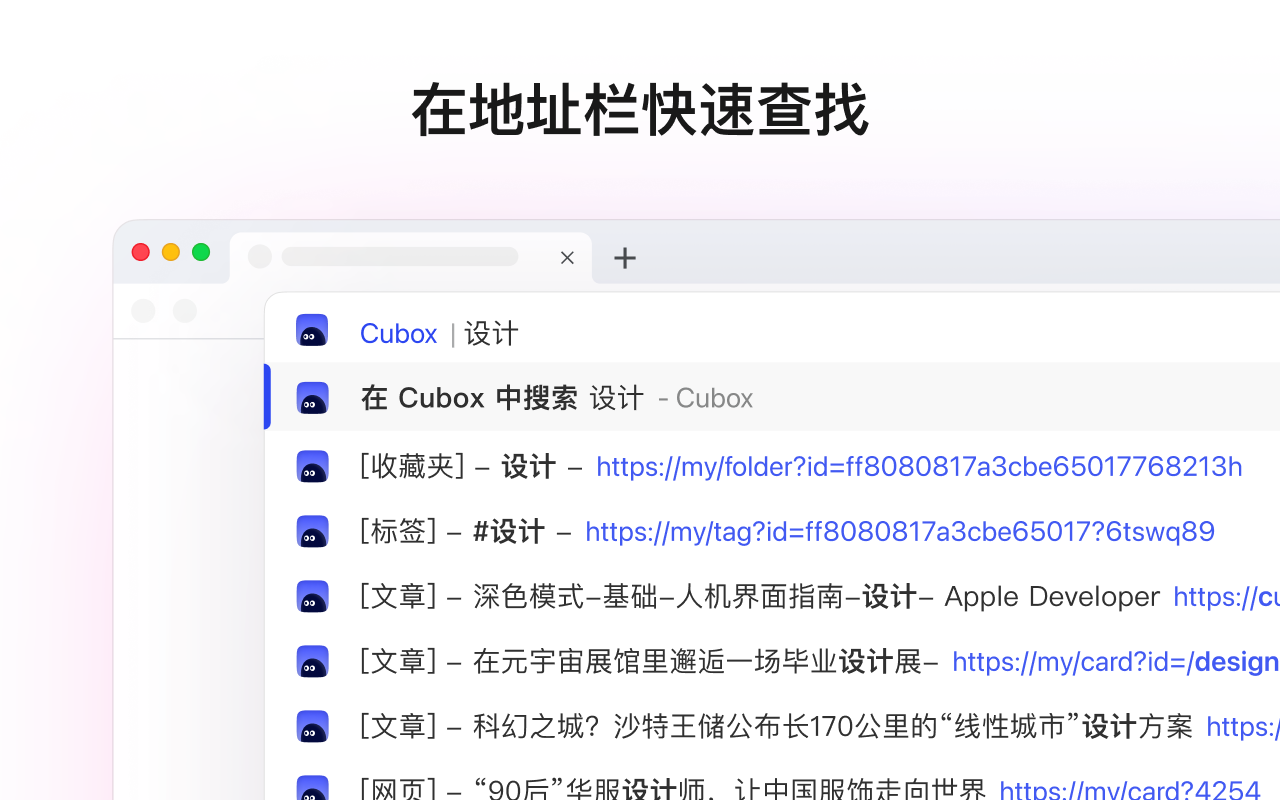Click the Cubox icon beside the top suggestion
This screenshot has height=800, width=1280.
[313, 330]
